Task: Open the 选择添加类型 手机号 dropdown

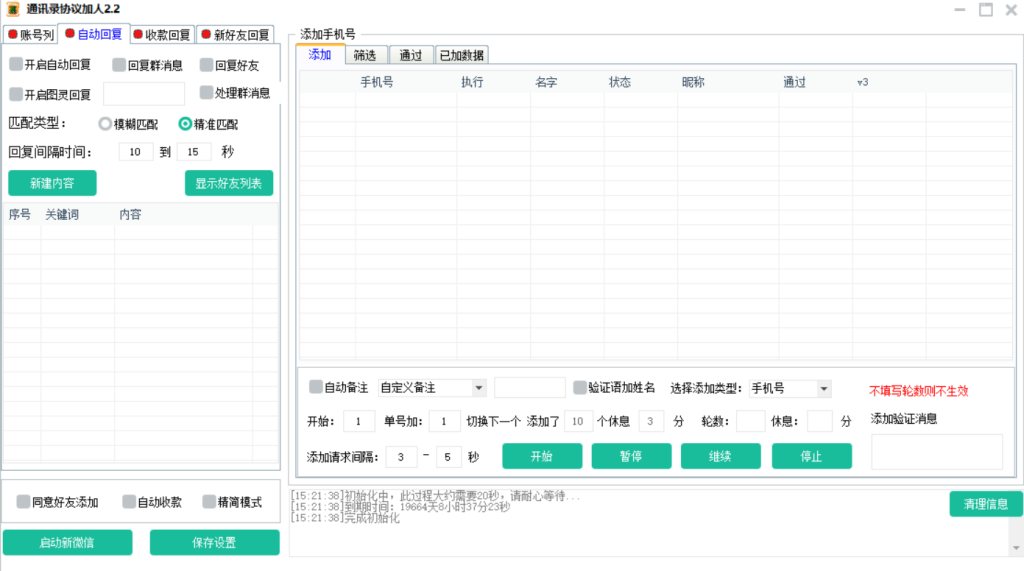Action: pos(823,388)
